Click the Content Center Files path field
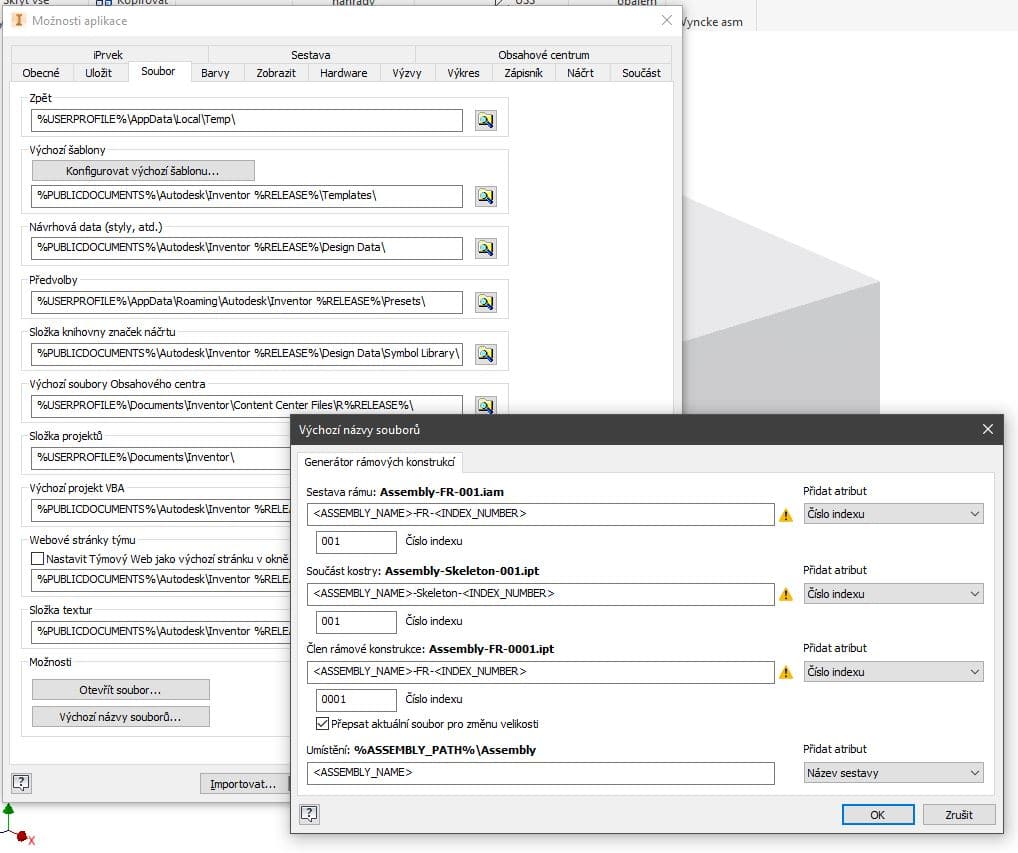This screenshot has width=1018, height=853. [247, 405]
